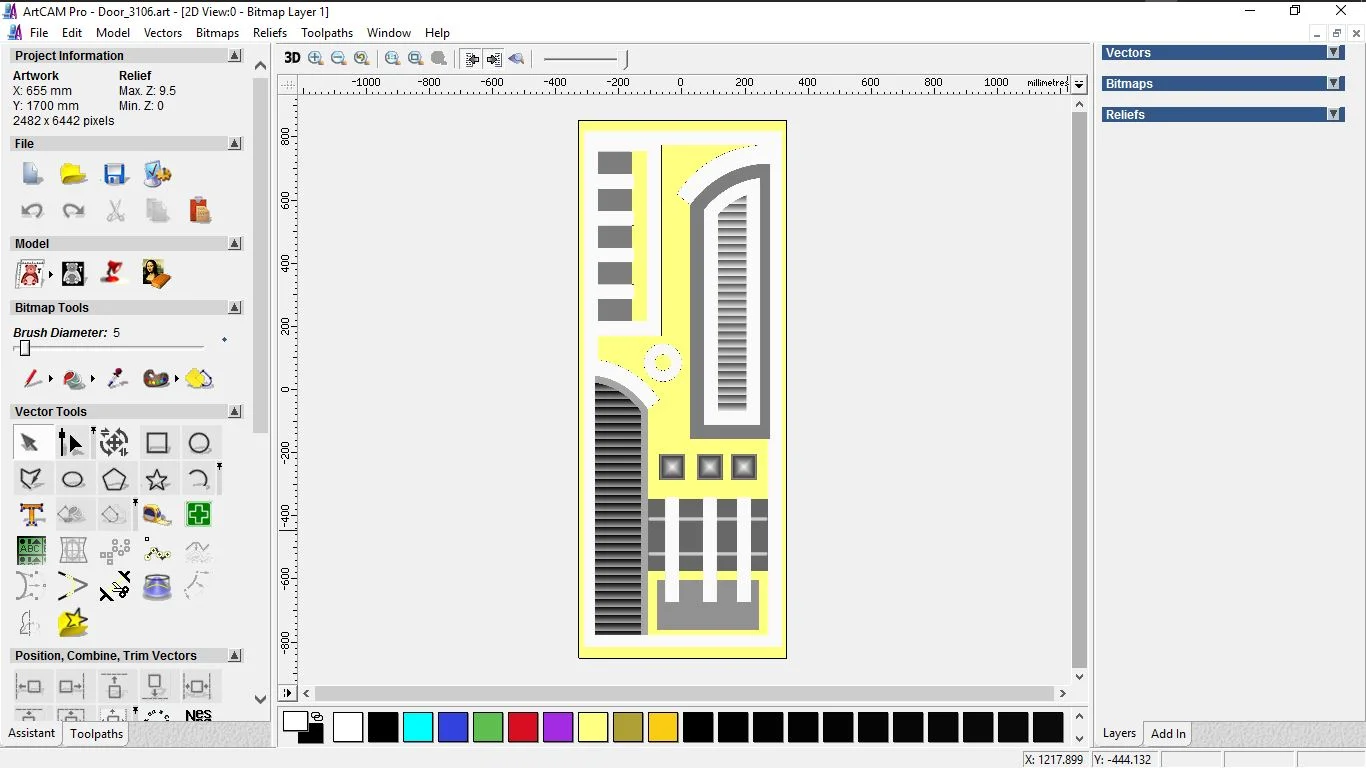Click the Lights and Material lamp icon

[115, 273]
